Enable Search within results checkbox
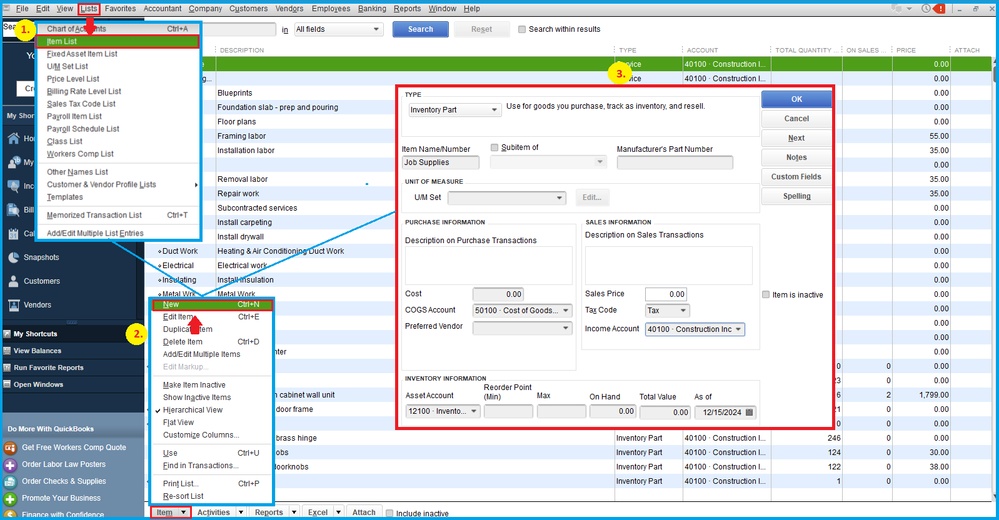 coord(522,29)
